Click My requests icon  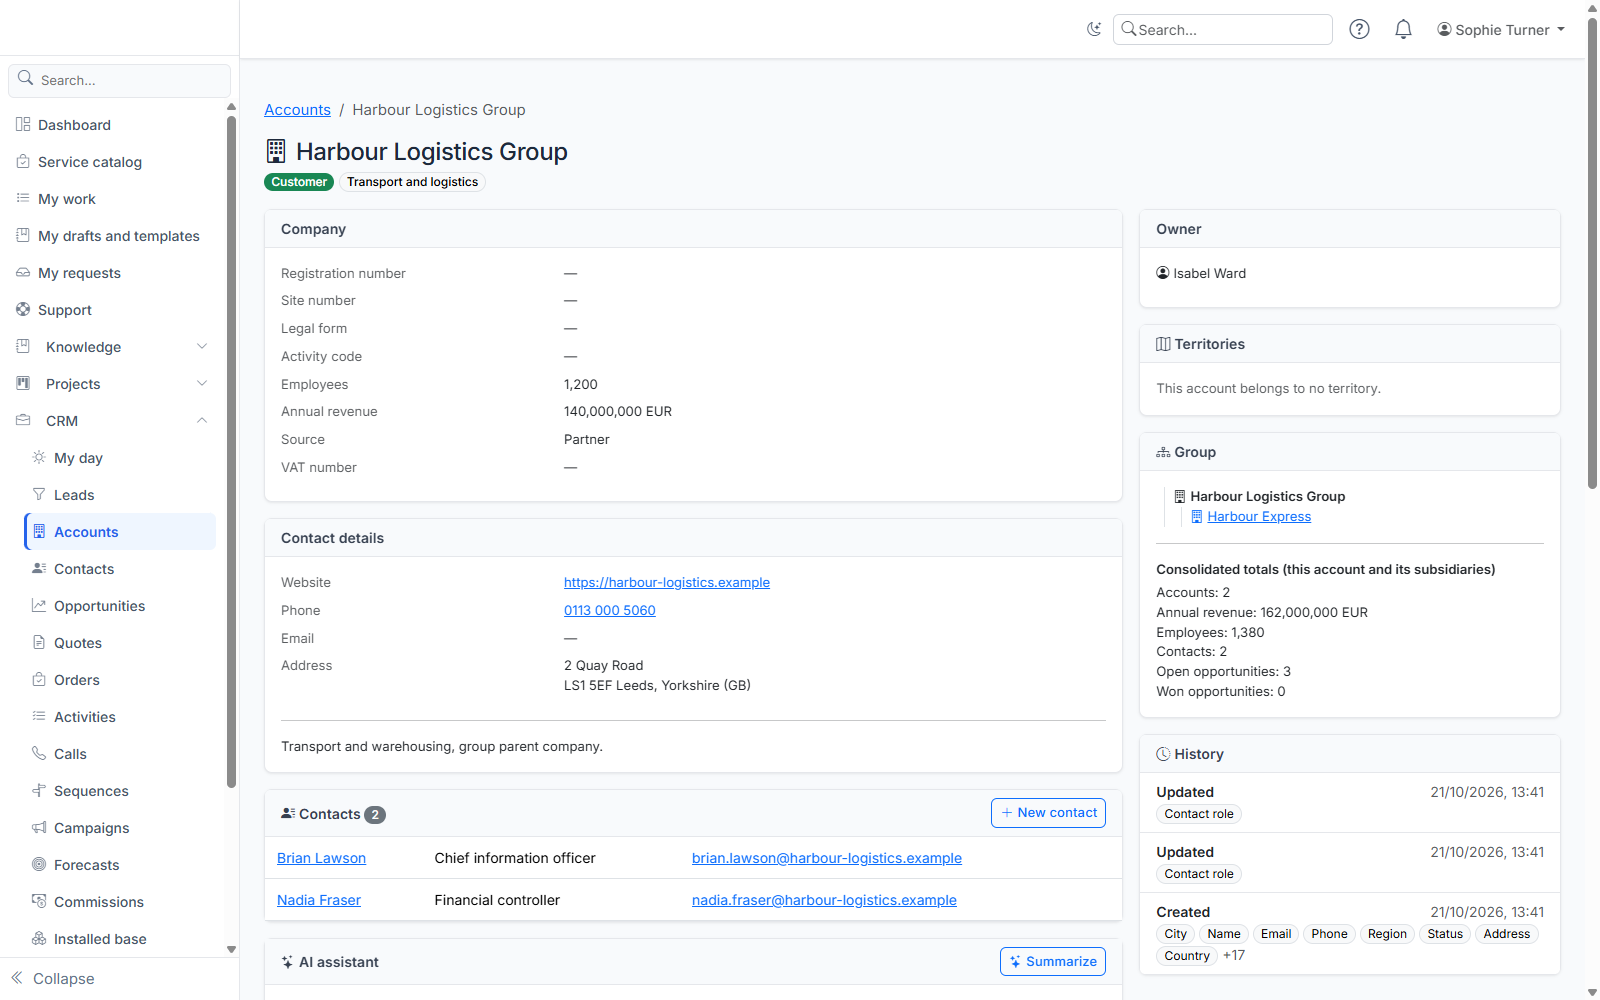click(23, 273)
